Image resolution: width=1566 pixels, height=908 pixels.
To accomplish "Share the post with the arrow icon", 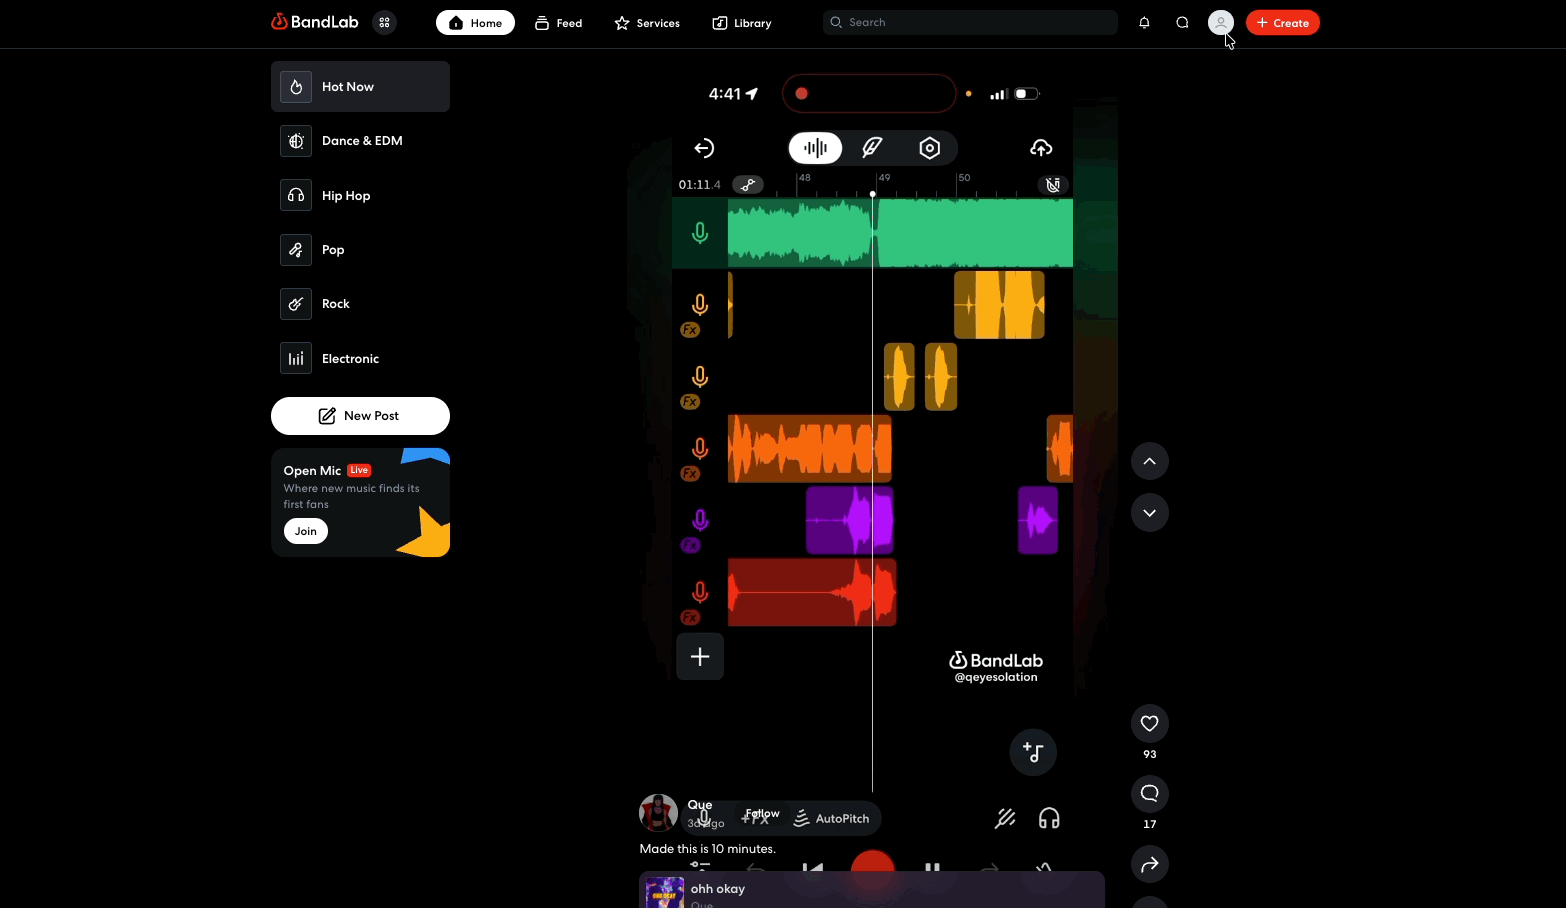I will 1150,864.
